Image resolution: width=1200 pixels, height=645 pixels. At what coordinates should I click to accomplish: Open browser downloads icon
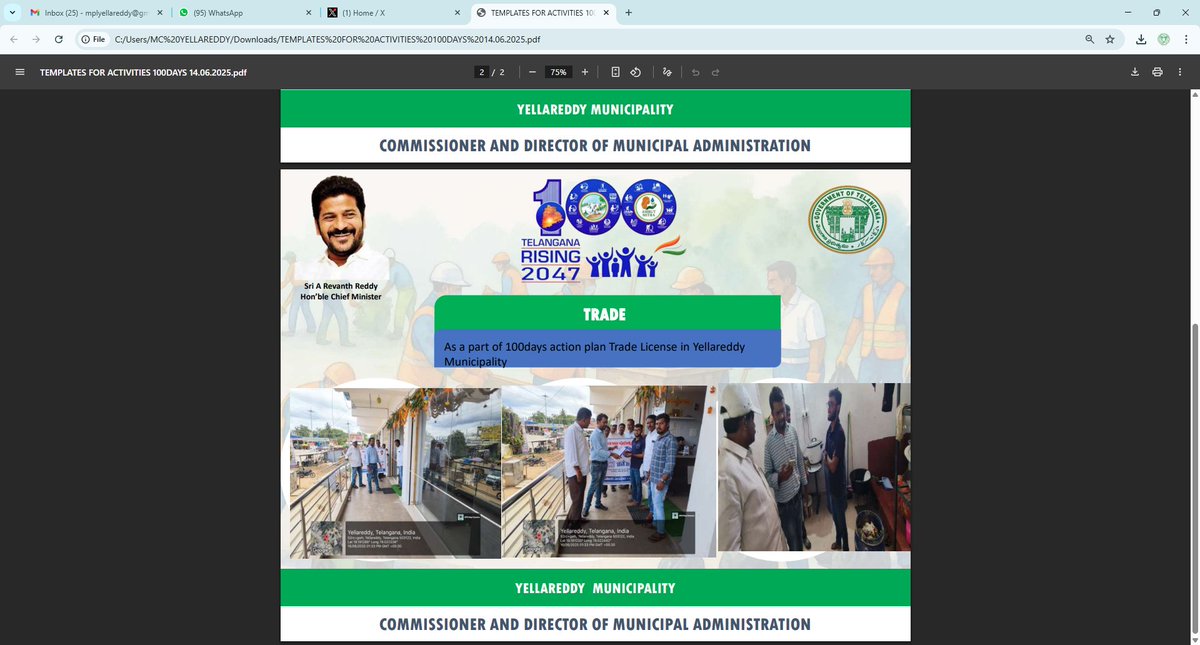pos(1141,39)
